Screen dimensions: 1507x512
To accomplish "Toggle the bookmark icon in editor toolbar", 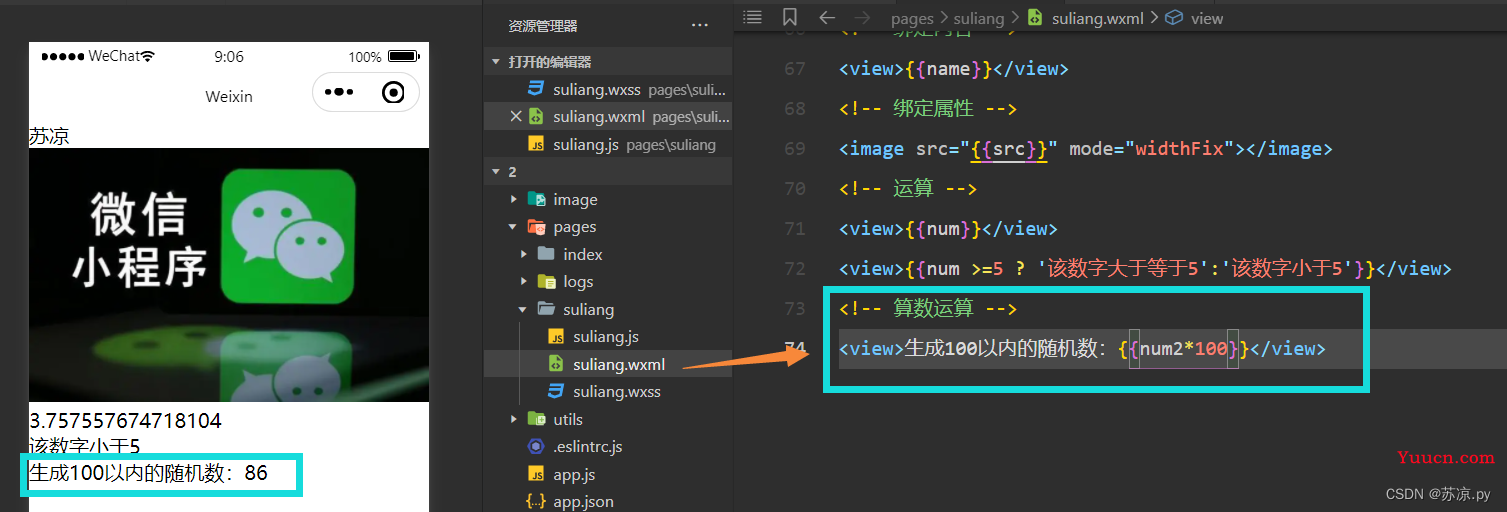I will click(790, 17).
